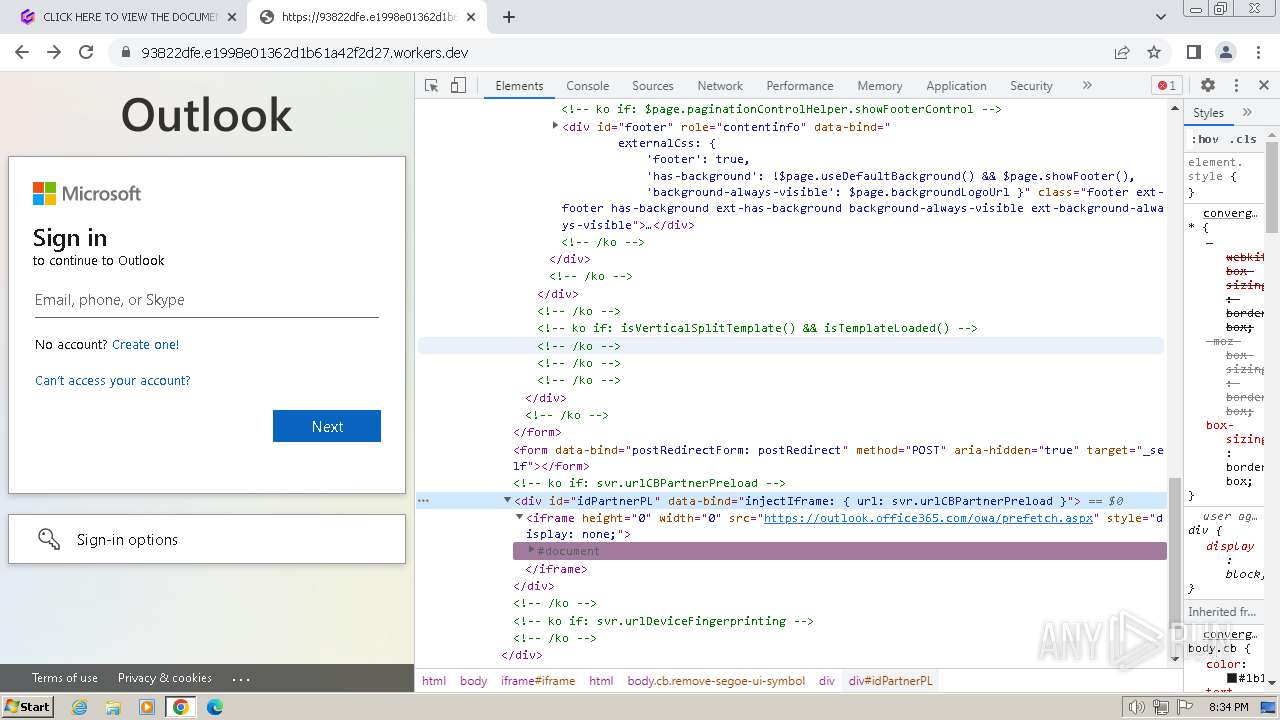Viewport: 1280px width, 720px height.
Task: Open the Windows Start menu
Action: [x=27, y=706]
